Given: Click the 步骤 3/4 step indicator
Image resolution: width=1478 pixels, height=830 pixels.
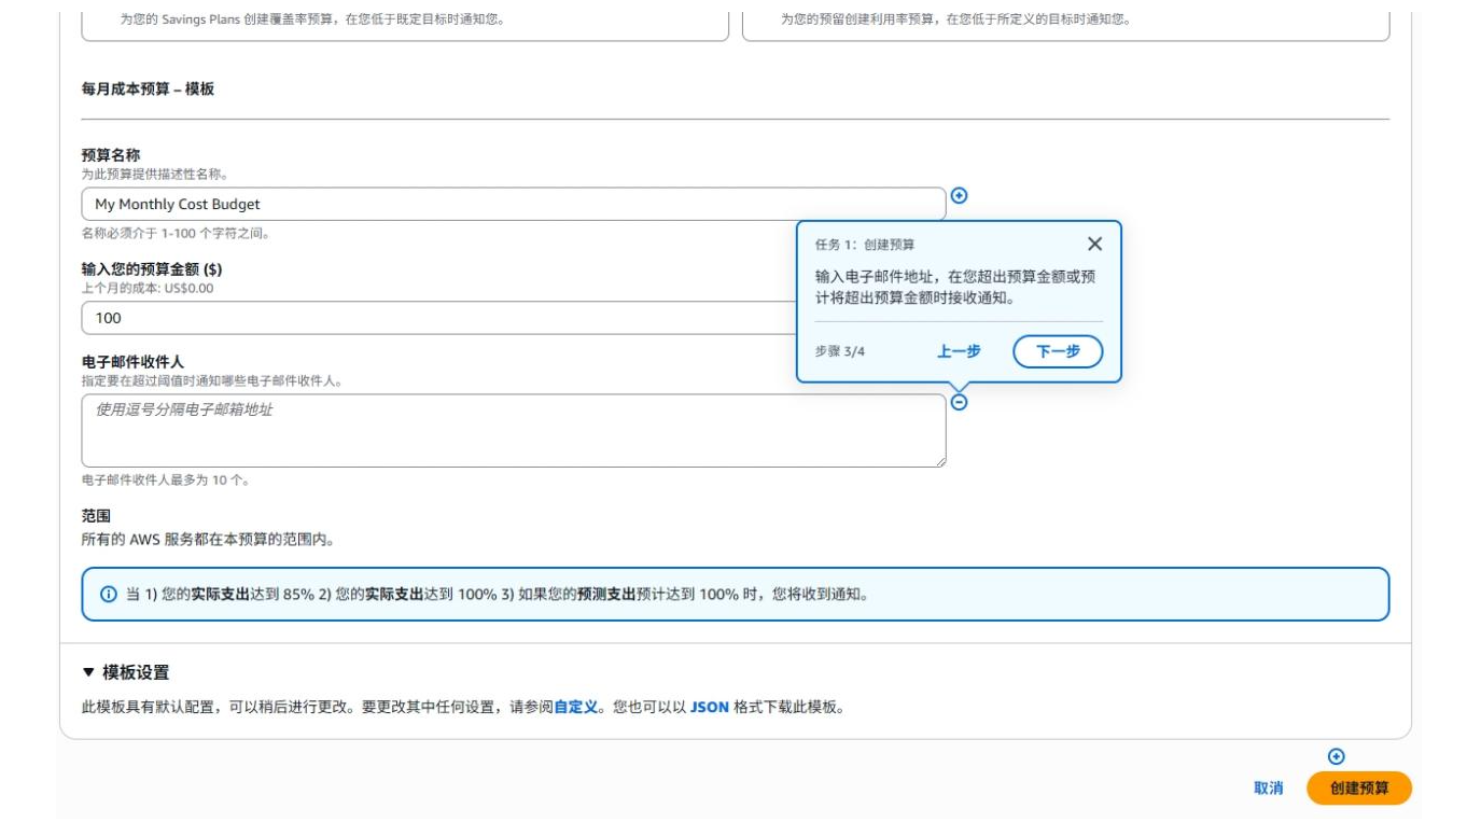Looking at the screenshot, I should pos(840,351).
